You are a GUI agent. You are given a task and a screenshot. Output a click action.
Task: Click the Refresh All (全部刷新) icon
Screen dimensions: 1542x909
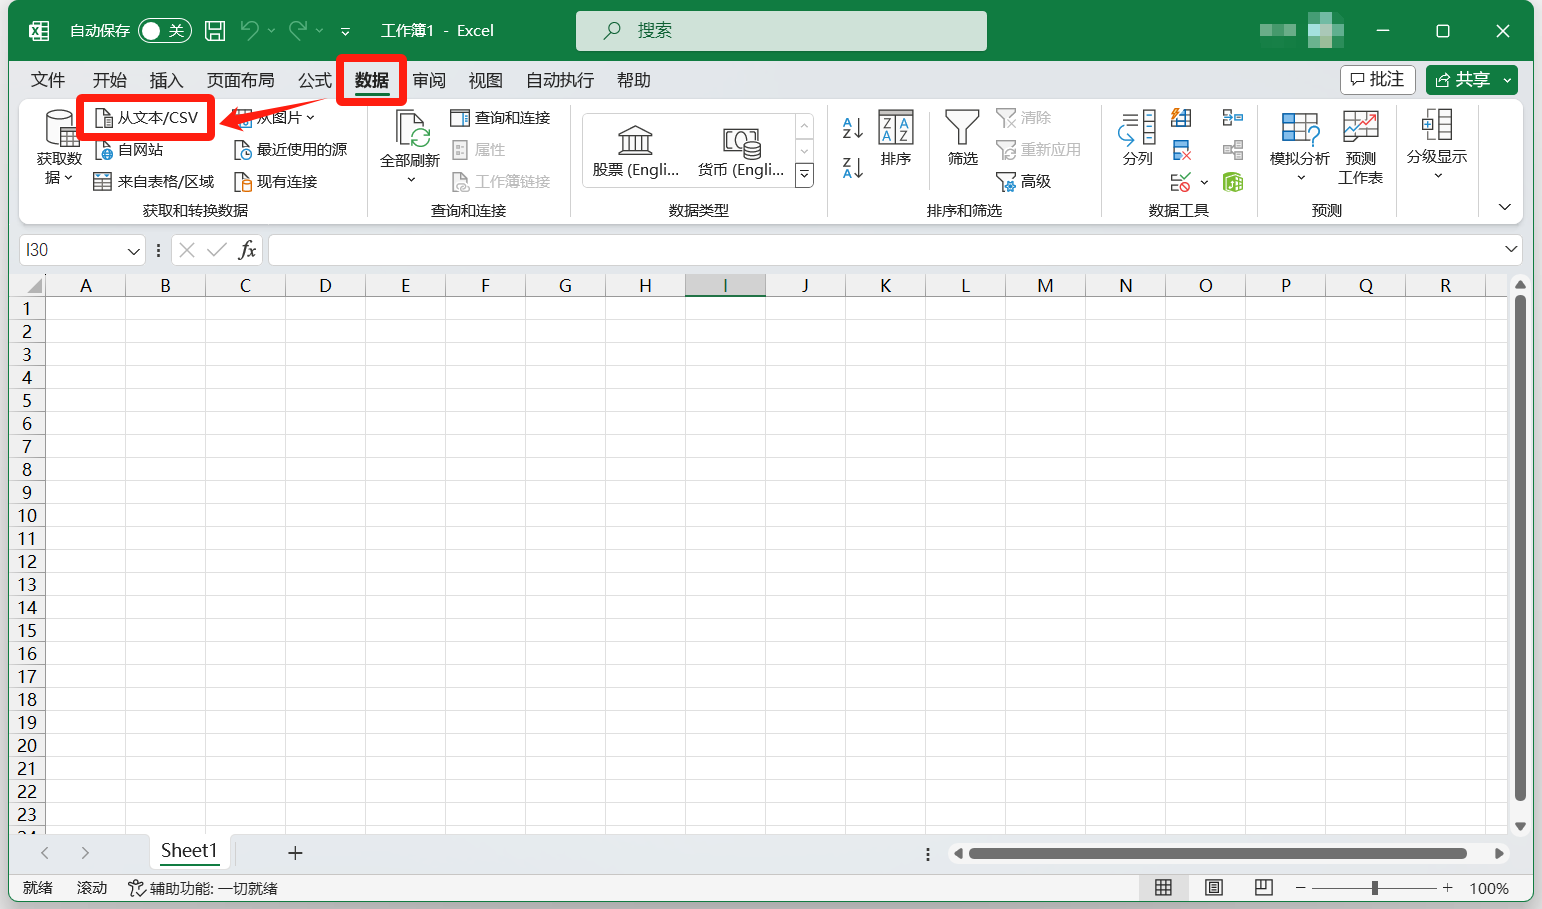tap(410, 132)
